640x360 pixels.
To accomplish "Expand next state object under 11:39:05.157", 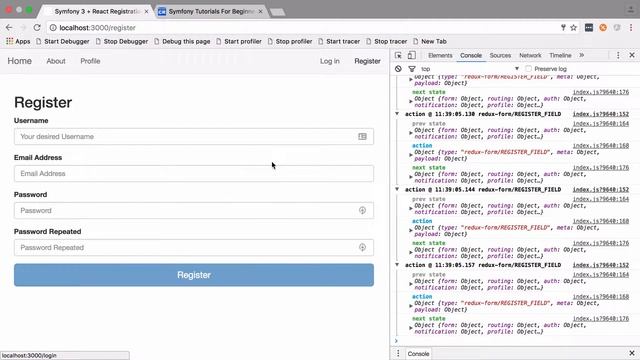I will coord(411,328).
